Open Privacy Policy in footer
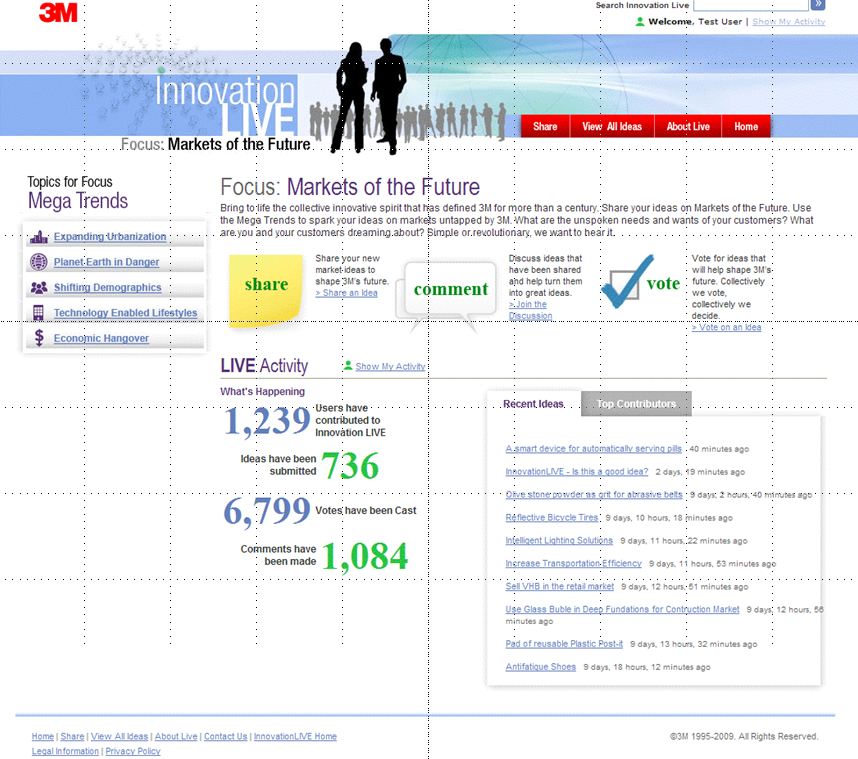 pyautogui.click(x=133, y=751)
